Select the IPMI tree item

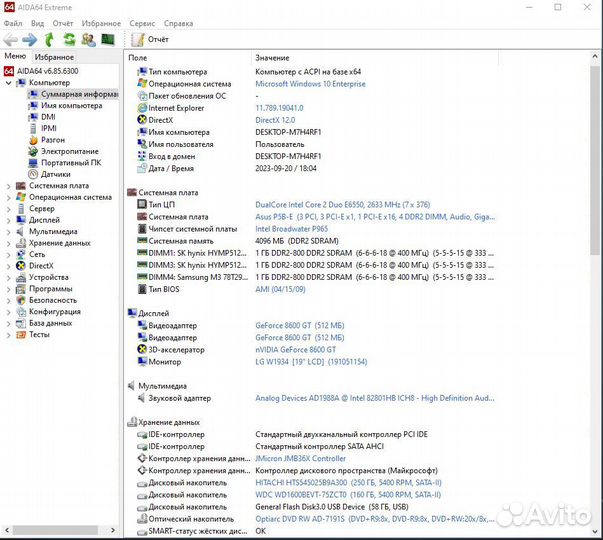(49, 128)
